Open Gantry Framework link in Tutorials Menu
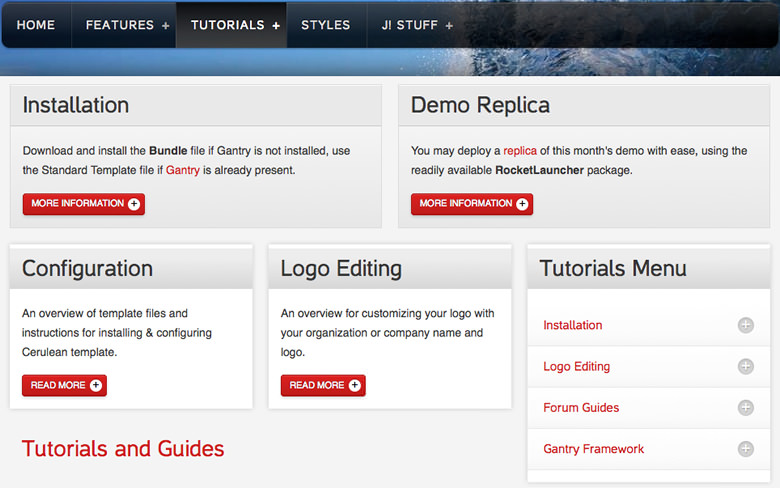 tap(594, 449)
